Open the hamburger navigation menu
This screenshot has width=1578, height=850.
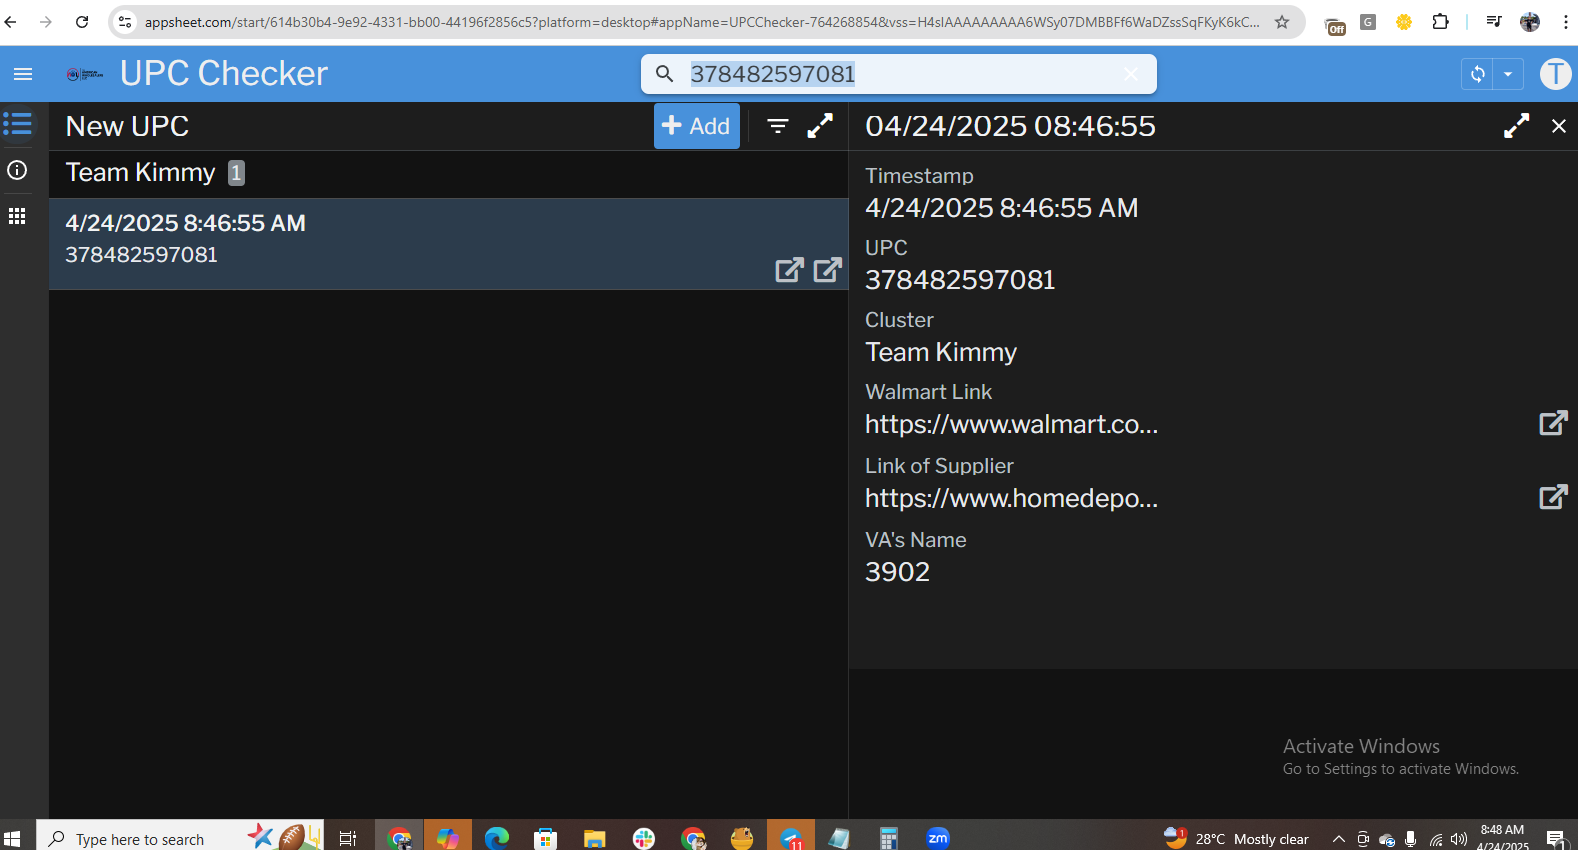coord(23,74)
